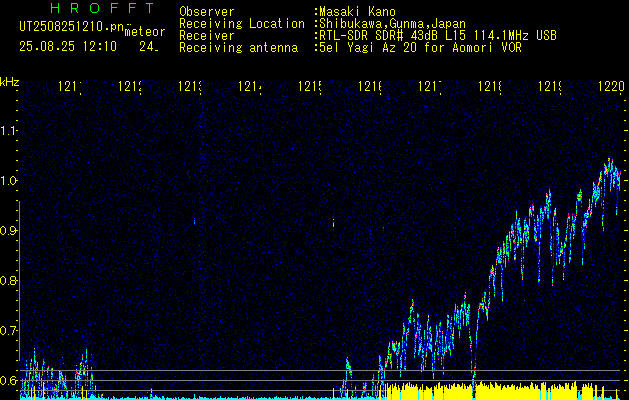The width and height of the screenshot is (629, 400).
Task: Click Shibukawa,Gunma,Japan location text
Action: click(392, 24)
